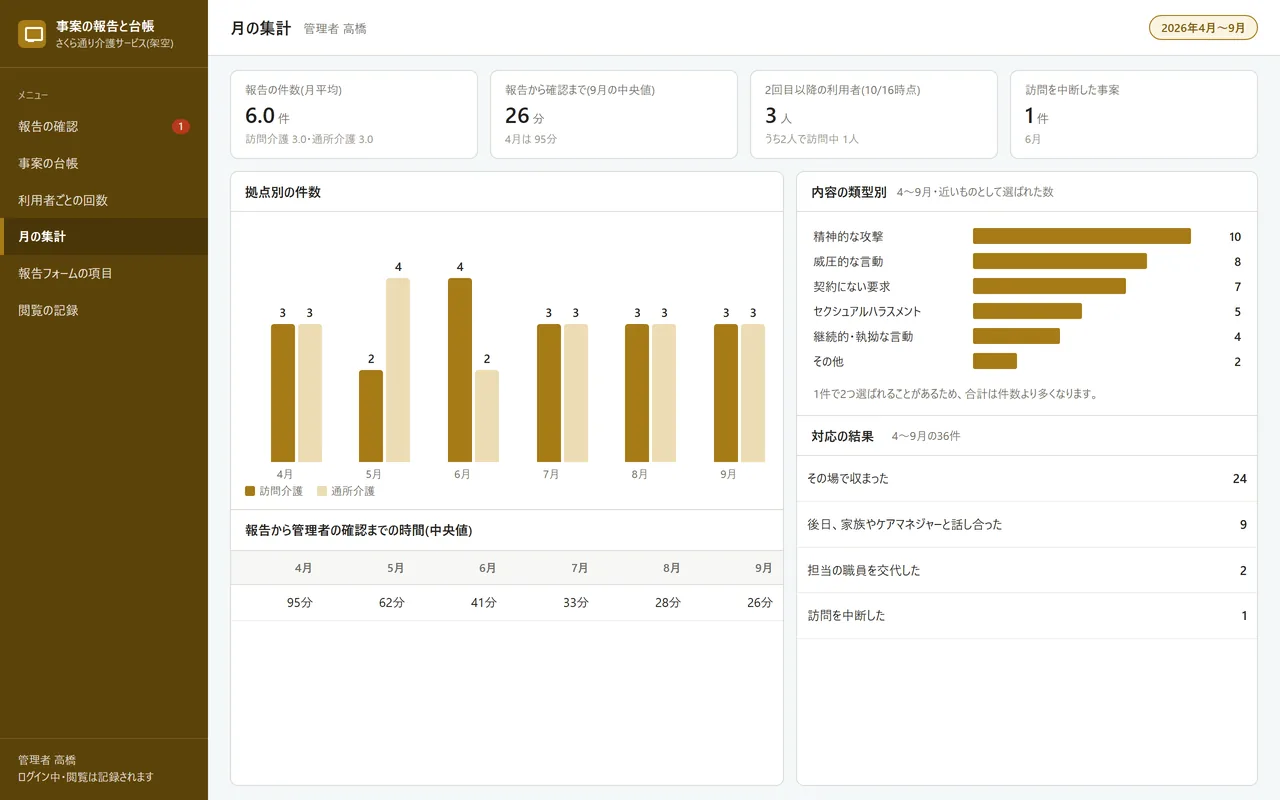Click the 精神的な攻撃 bar
The width and height of the screenshot is (1280, 800).
tap(1082, 236)
